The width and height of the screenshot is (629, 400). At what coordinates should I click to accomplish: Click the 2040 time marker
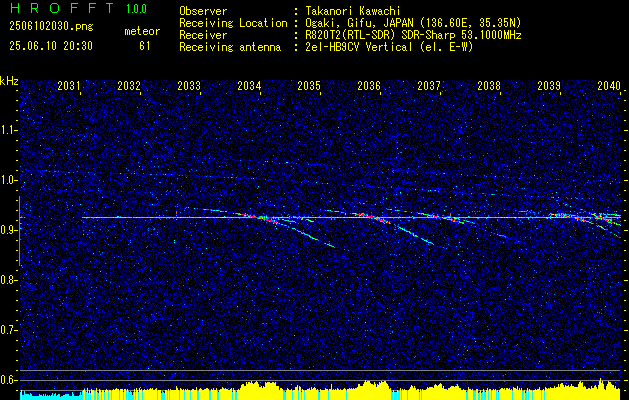point(609,85)
